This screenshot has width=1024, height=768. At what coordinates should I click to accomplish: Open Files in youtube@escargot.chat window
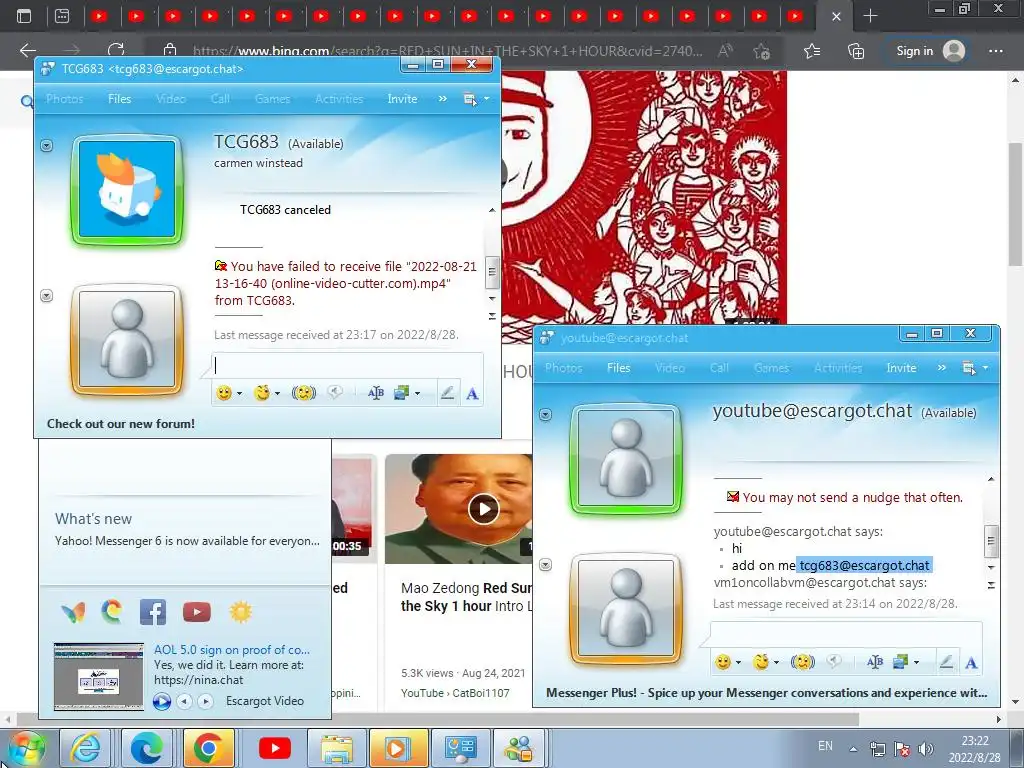click(x=618, y=368)
